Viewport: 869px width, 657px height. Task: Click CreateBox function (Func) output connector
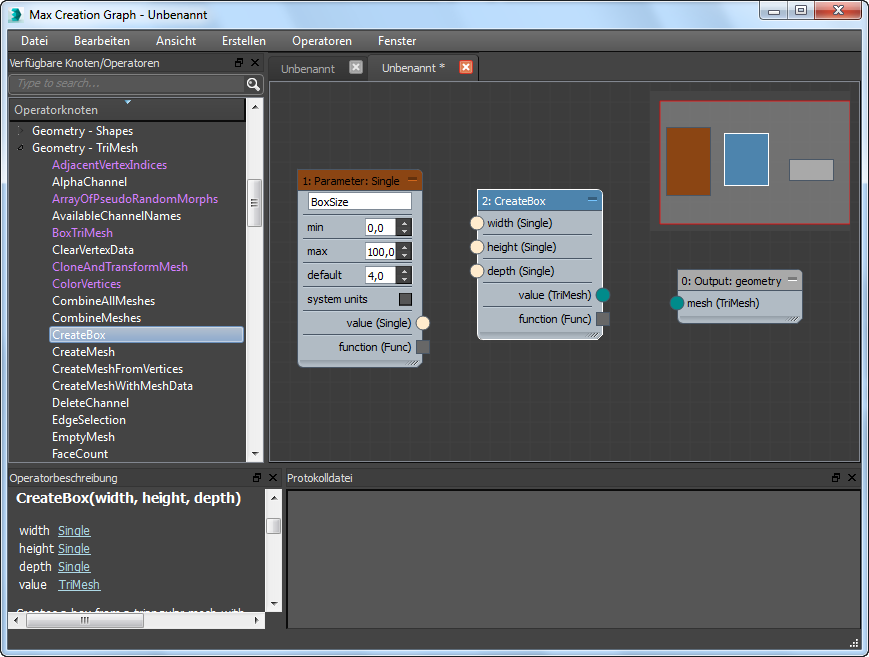603,319
